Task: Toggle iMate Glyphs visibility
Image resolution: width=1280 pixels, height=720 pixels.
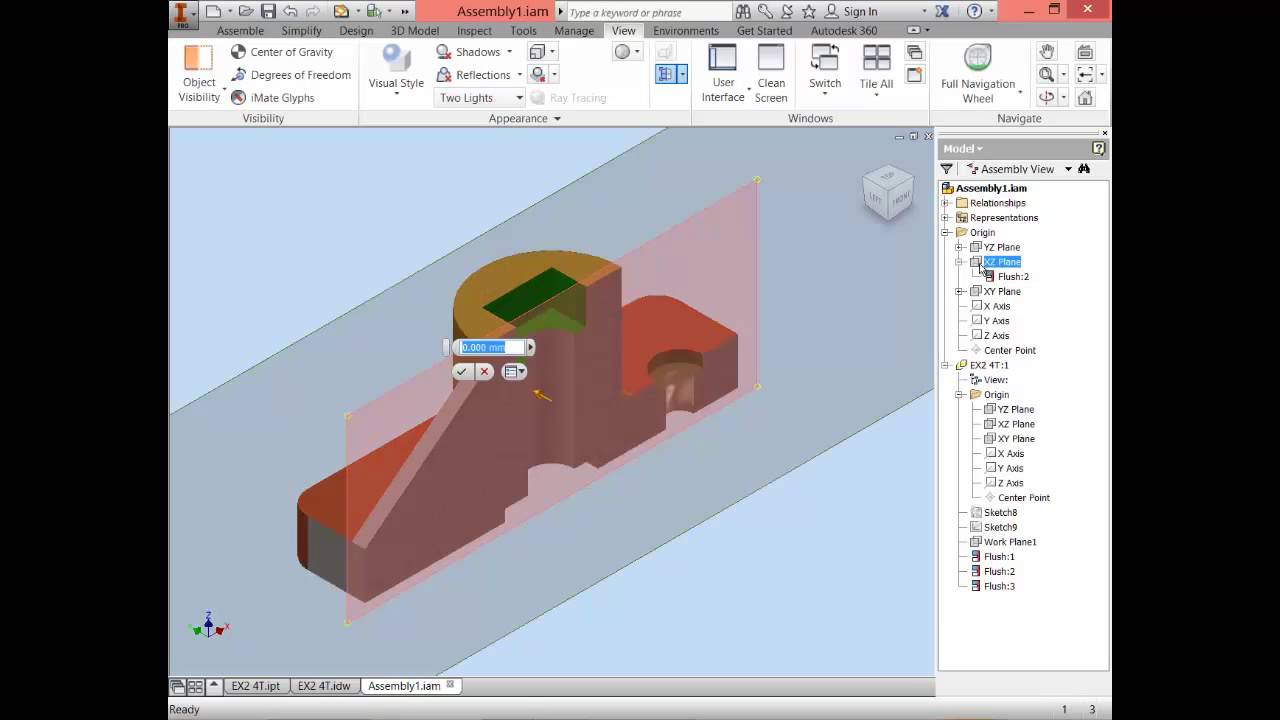Action: [272, 98]
